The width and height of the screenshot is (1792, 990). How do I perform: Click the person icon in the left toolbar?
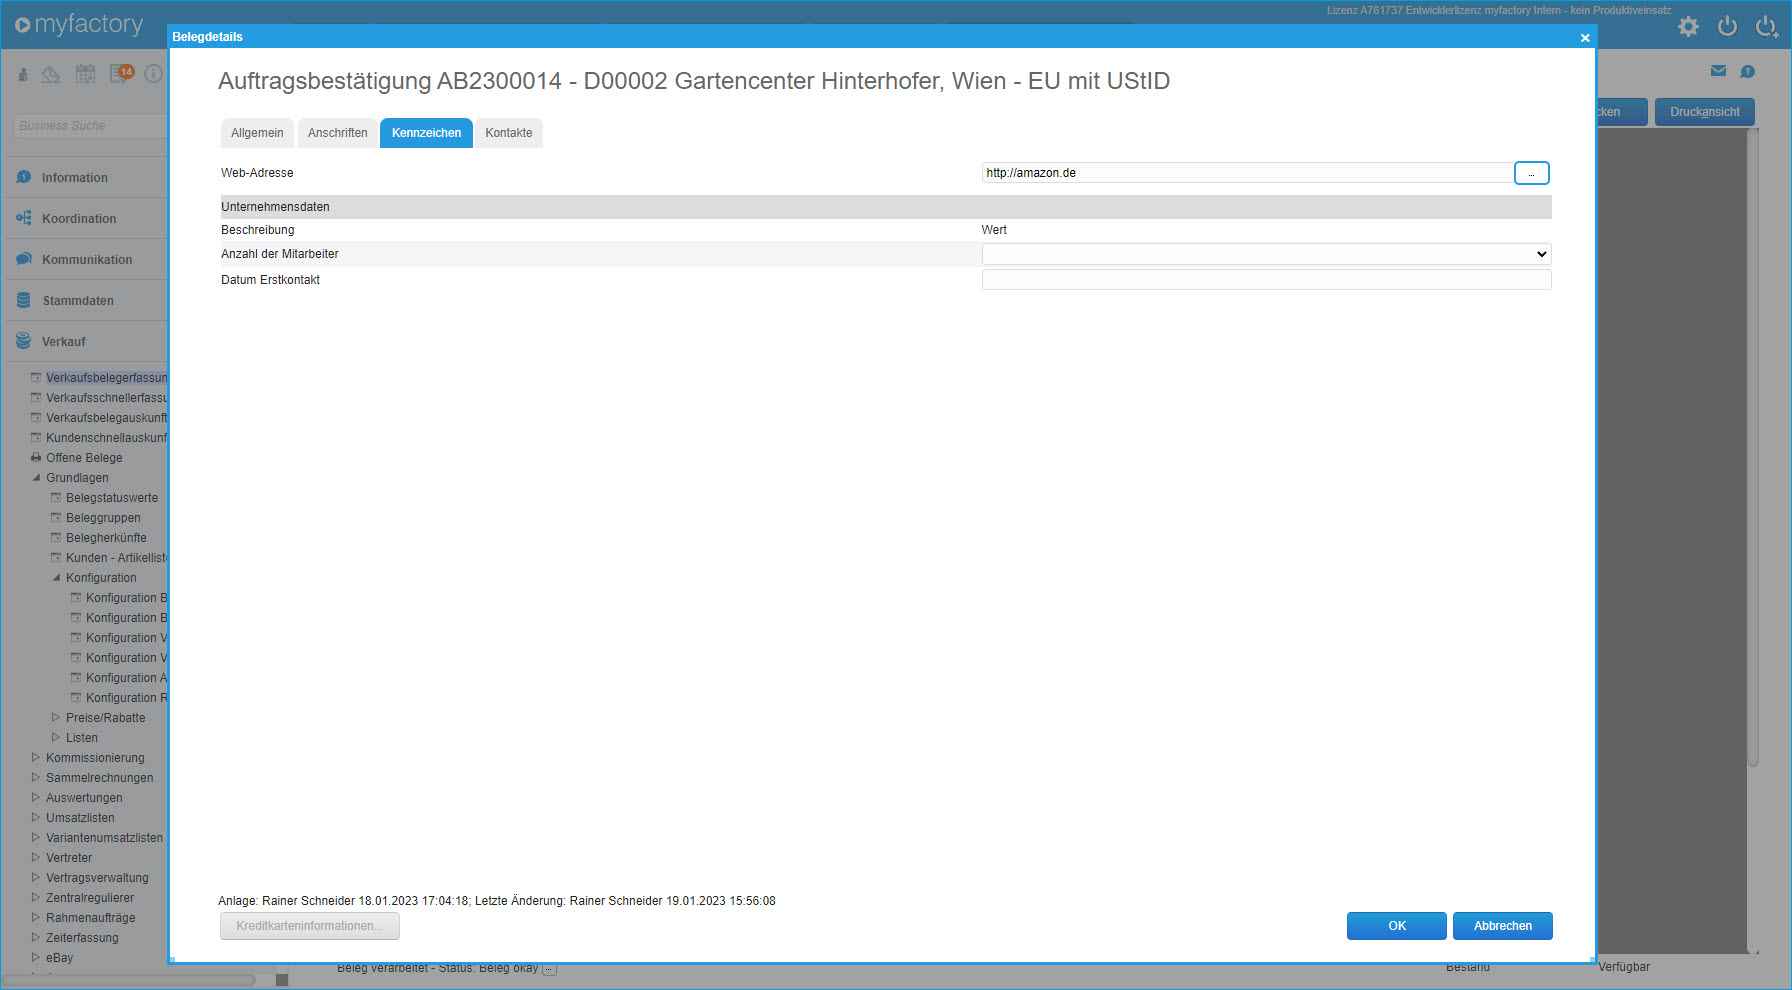23,74
